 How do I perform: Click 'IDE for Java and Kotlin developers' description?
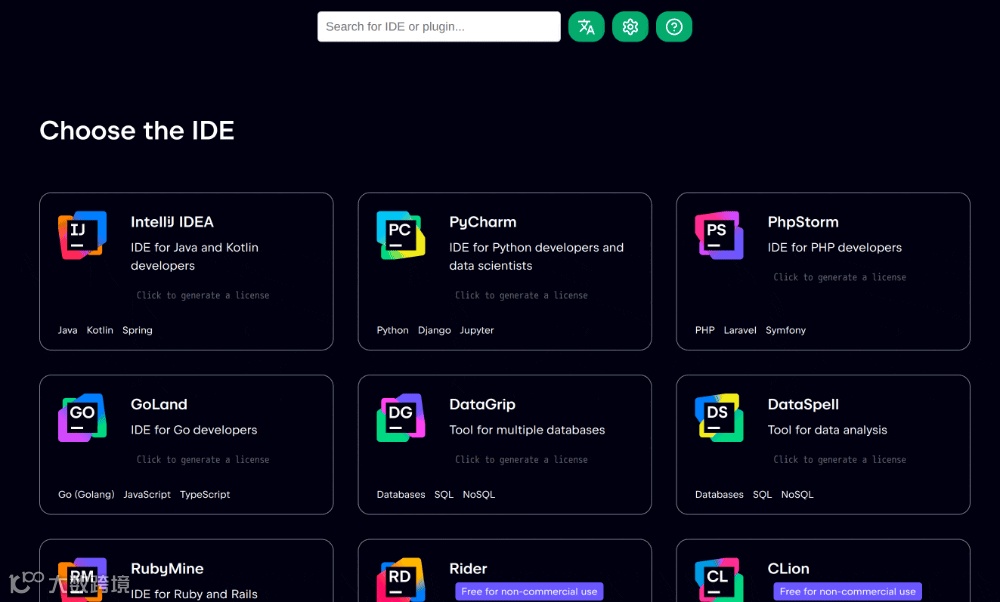(x=195, y=256)
